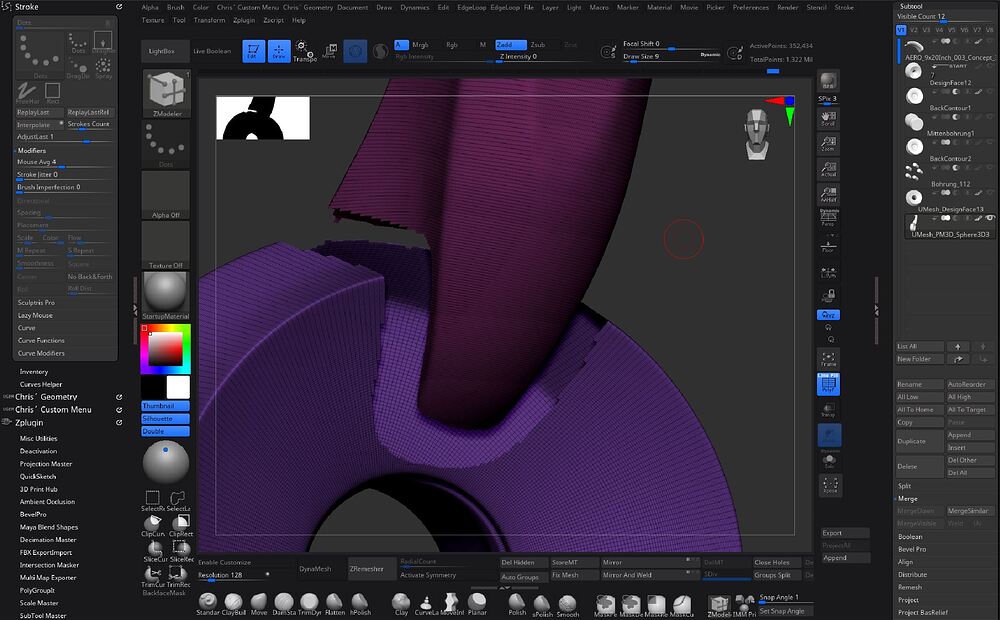Select the Planar brush
Screen dimensions: 1000x620
coord(477,603)
